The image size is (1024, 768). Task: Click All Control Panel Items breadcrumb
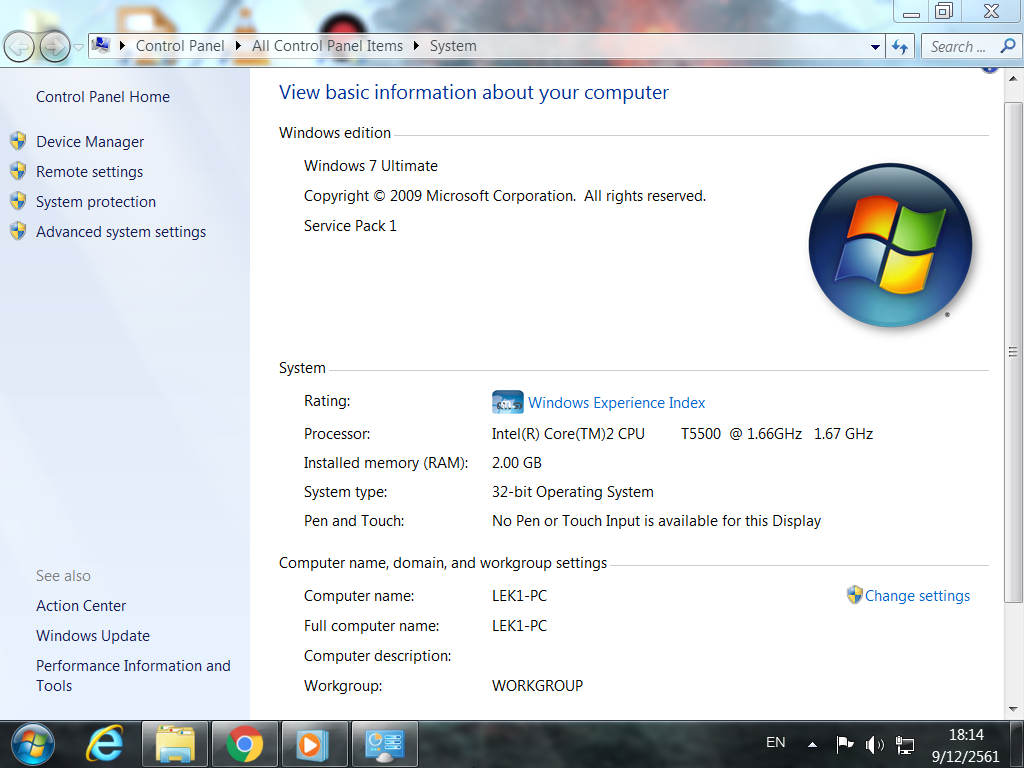click(327, 46)
